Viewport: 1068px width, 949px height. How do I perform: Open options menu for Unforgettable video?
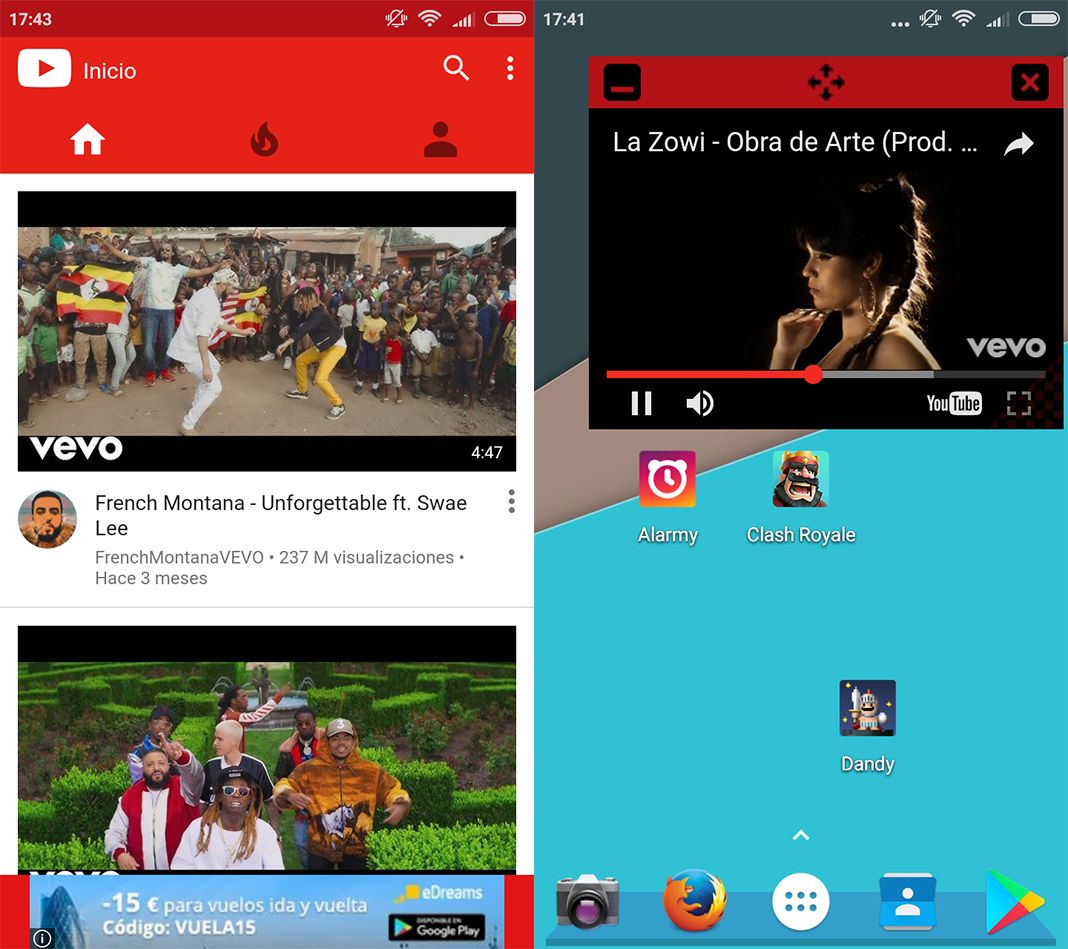click(511, 502)
